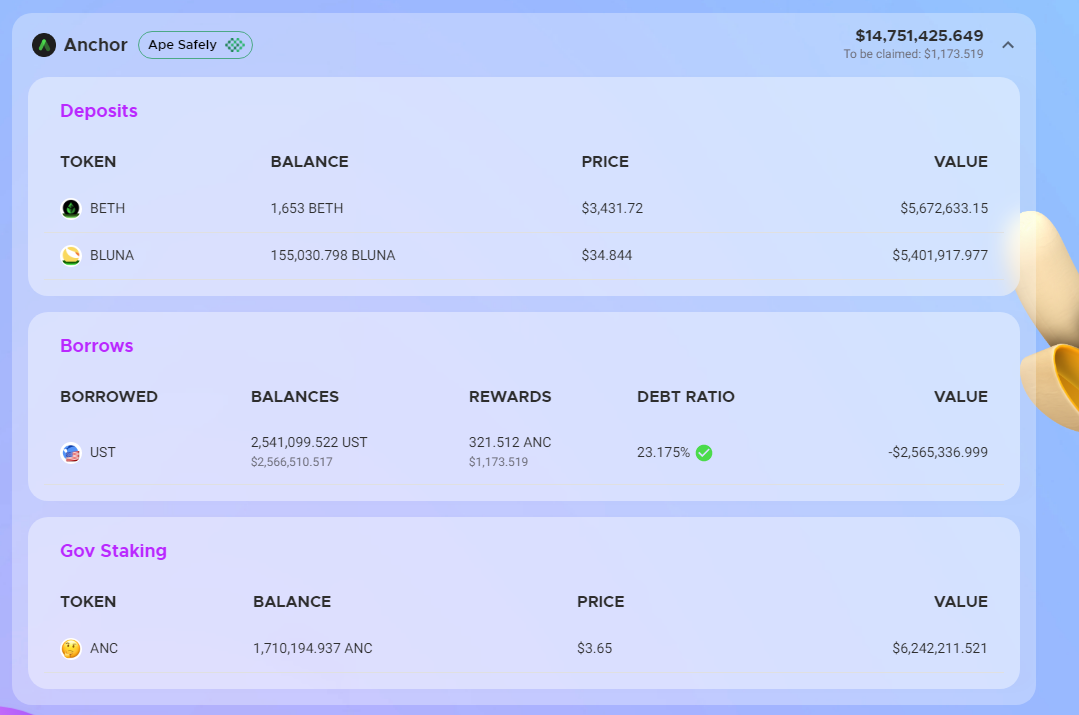Click the Borrows section heading
The image size is (1079, 715).
(x=97, y=345)
